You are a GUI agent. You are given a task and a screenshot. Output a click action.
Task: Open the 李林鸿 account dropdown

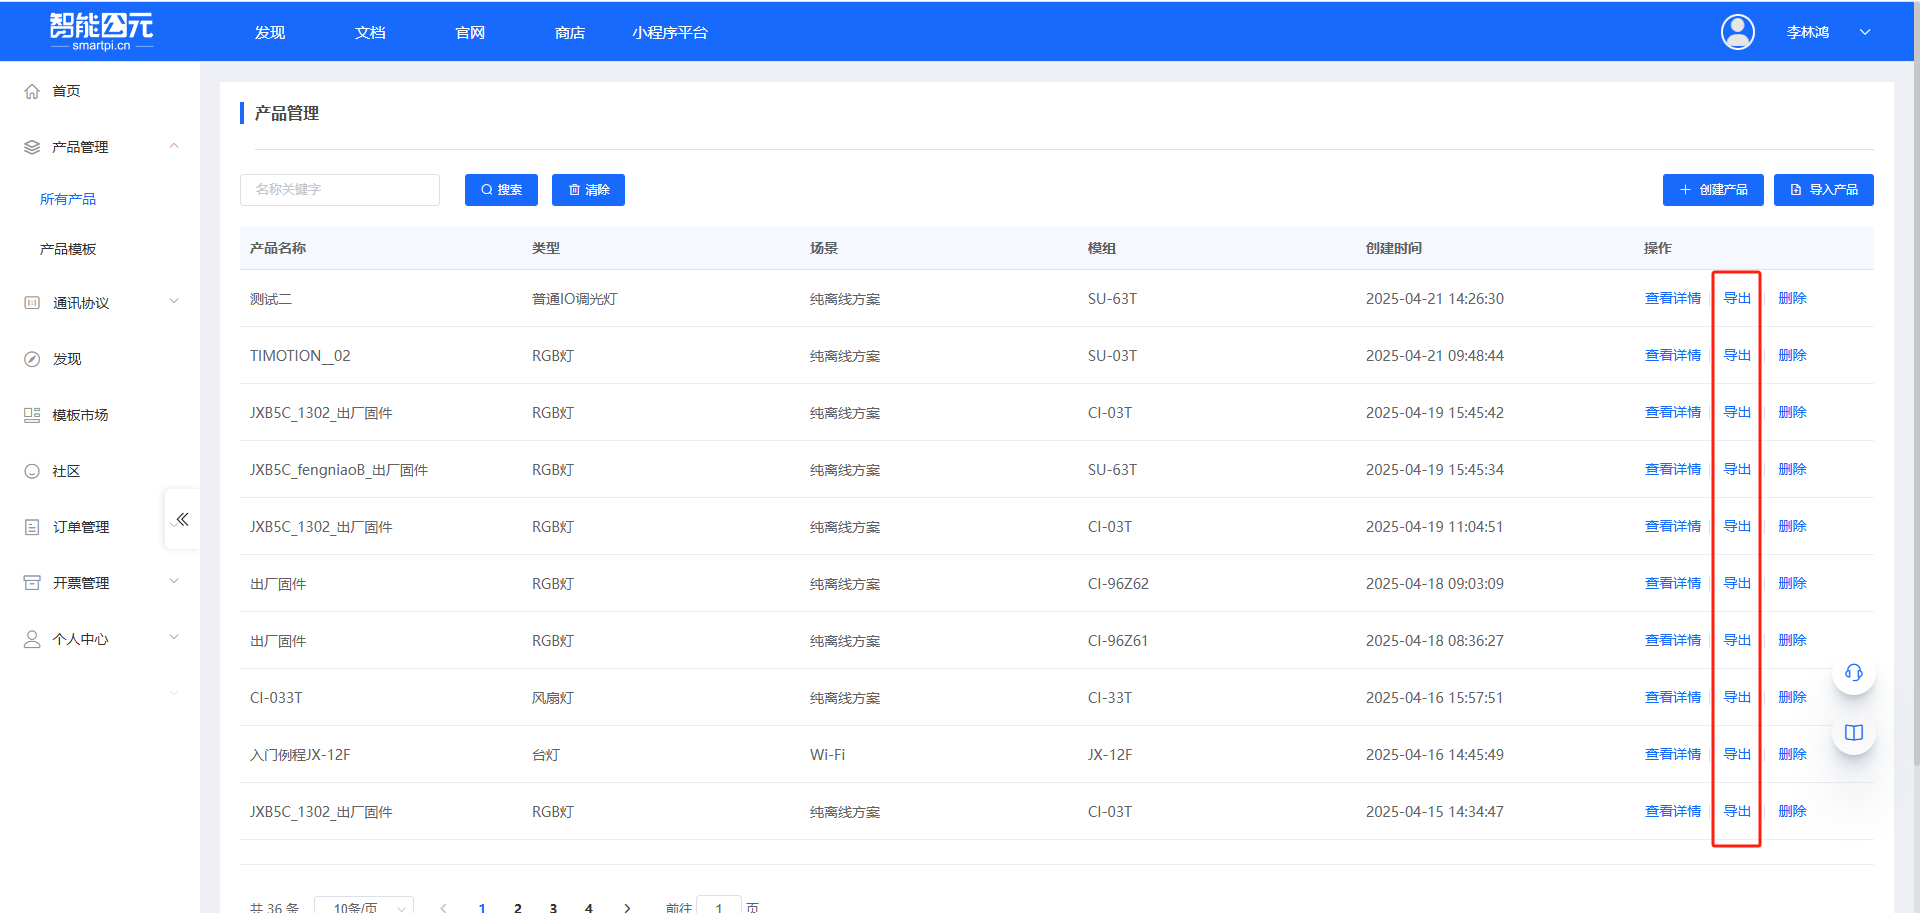pos(1864,32)
